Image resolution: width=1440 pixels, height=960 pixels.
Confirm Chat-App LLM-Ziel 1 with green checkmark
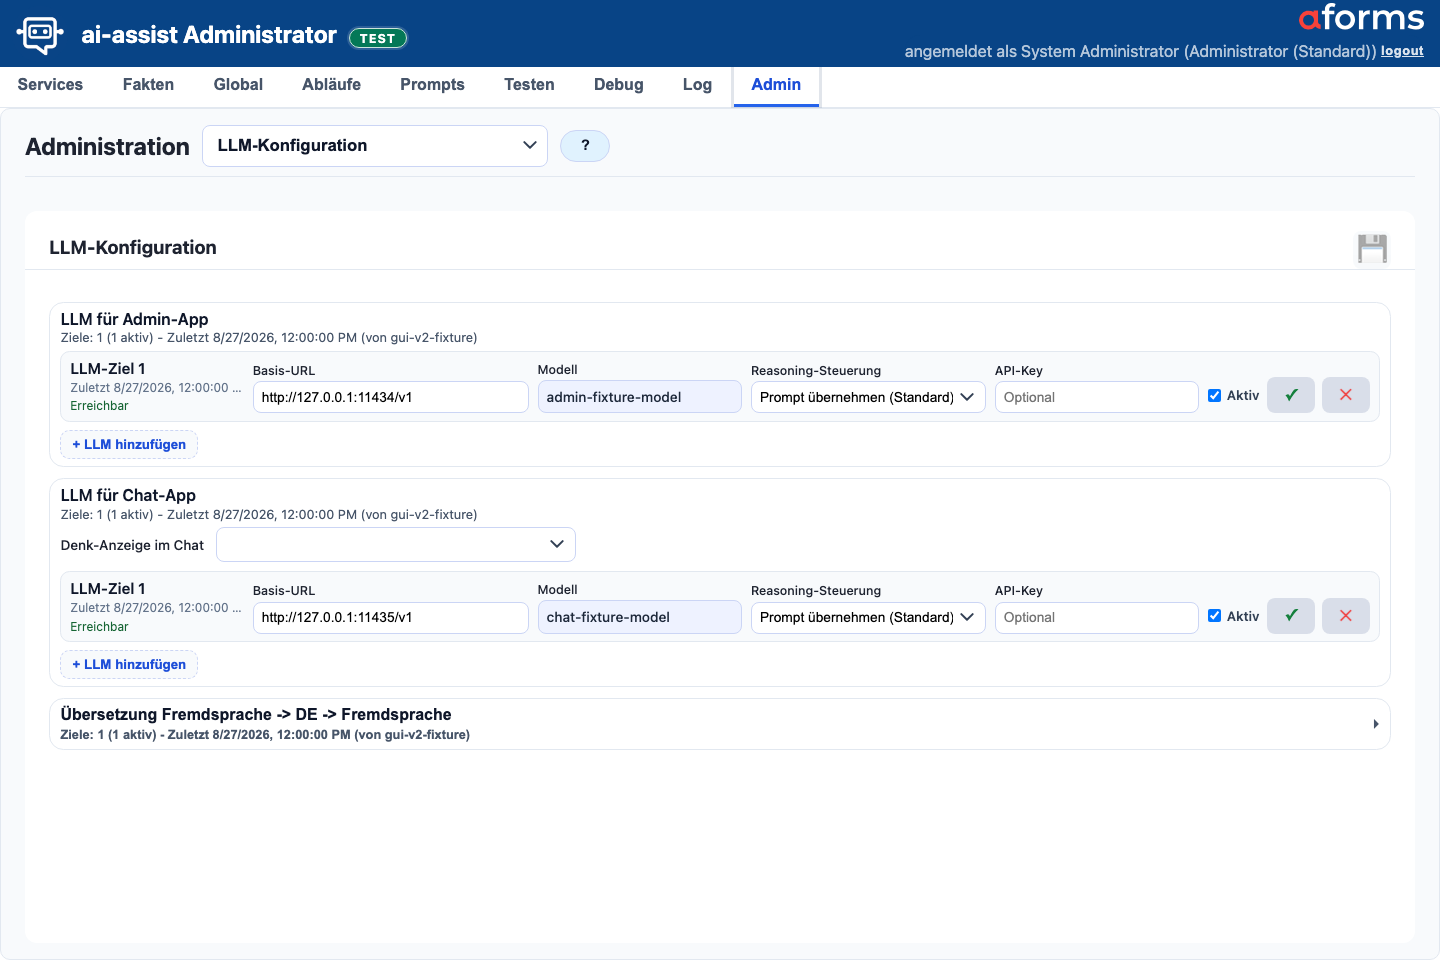click(1291, 616)
